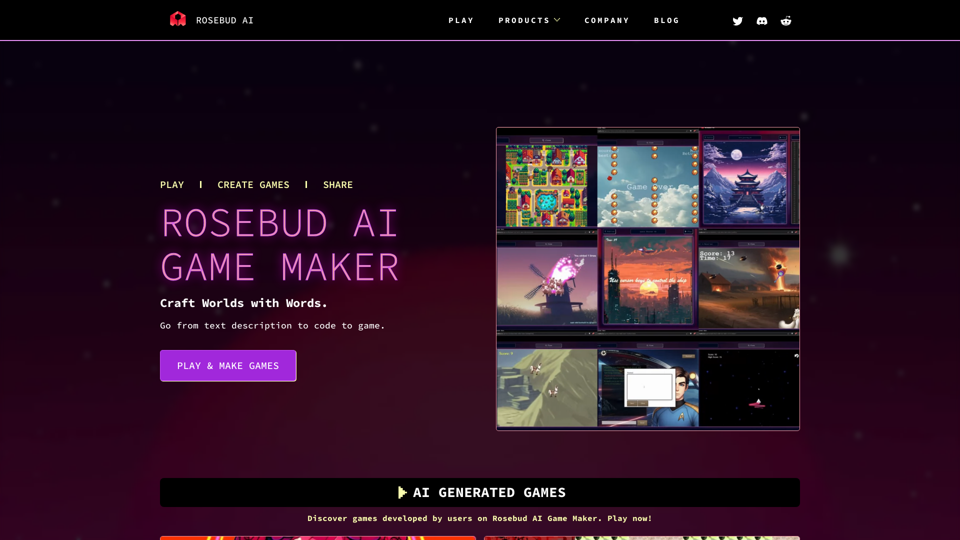Click the CREATE GAMES tagline text

pos(253,185)
